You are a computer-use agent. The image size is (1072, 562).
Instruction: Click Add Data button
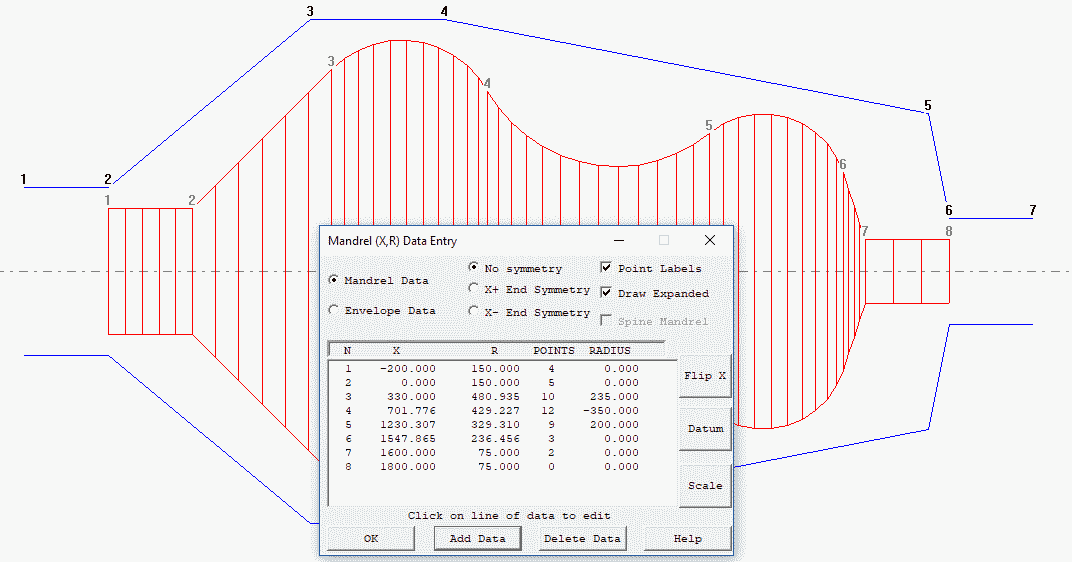pyautogui.click(x=478, y=538)
